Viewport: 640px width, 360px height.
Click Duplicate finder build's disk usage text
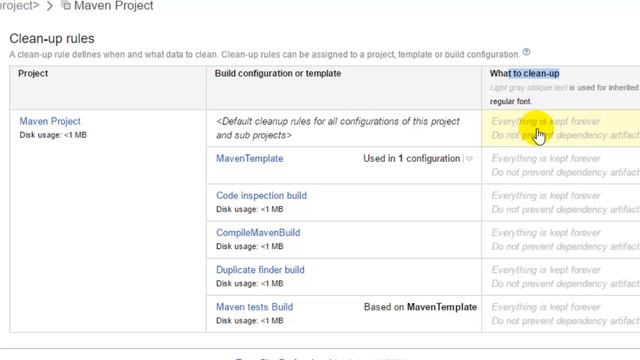click(x=249, y=284)
